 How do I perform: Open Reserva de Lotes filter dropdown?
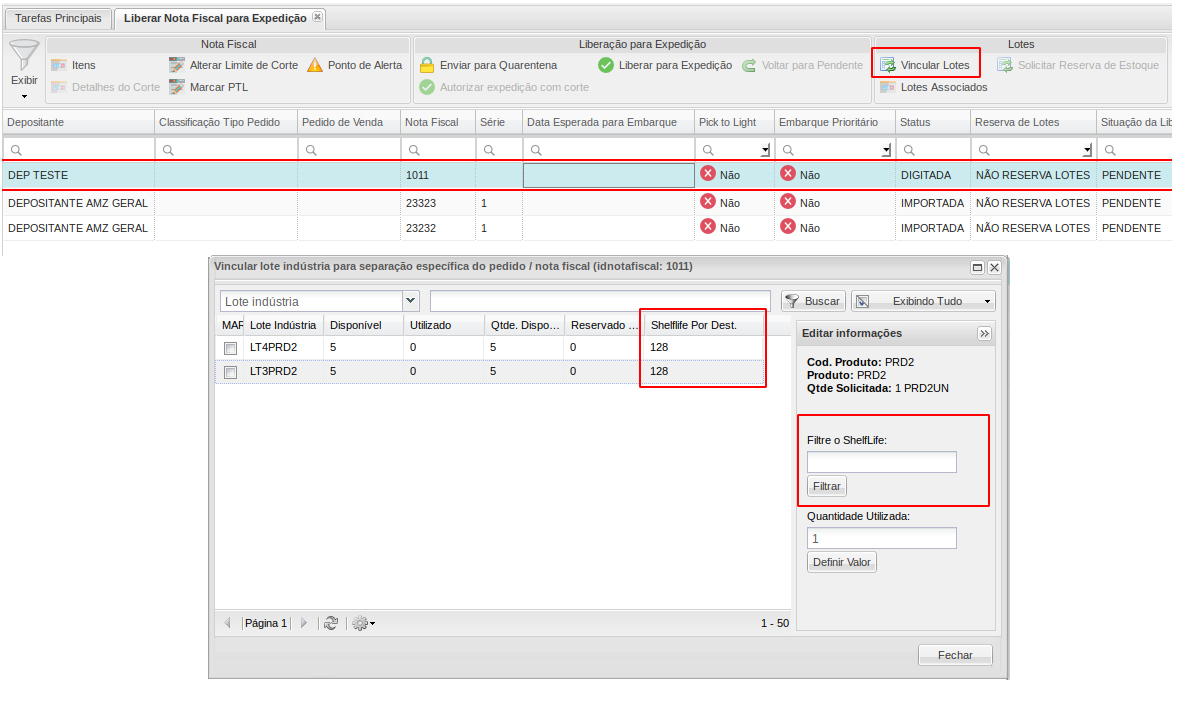(x=1088, y=151)
